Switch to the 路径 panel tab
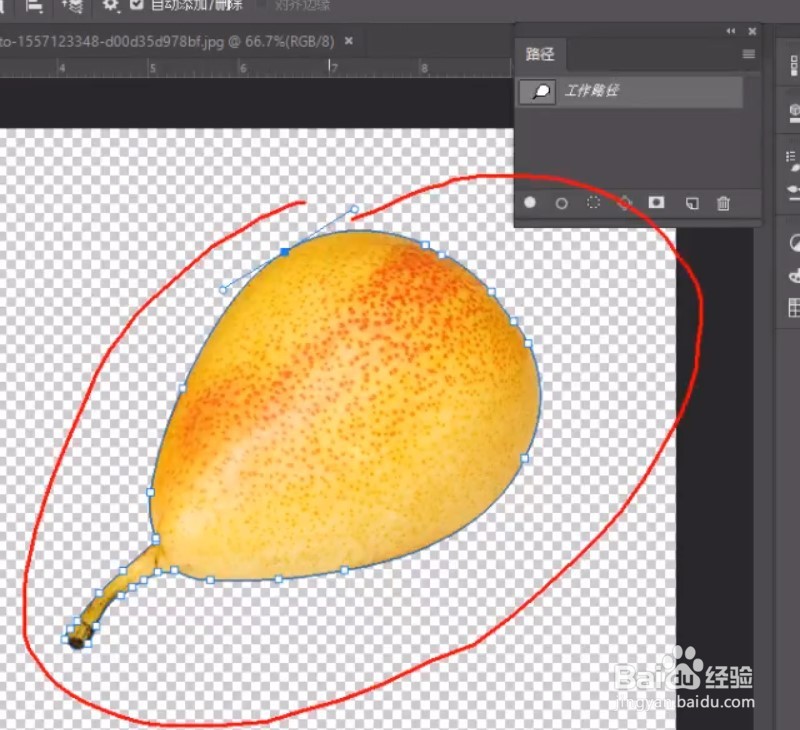The image size is (800, 730). click(540, 55)
